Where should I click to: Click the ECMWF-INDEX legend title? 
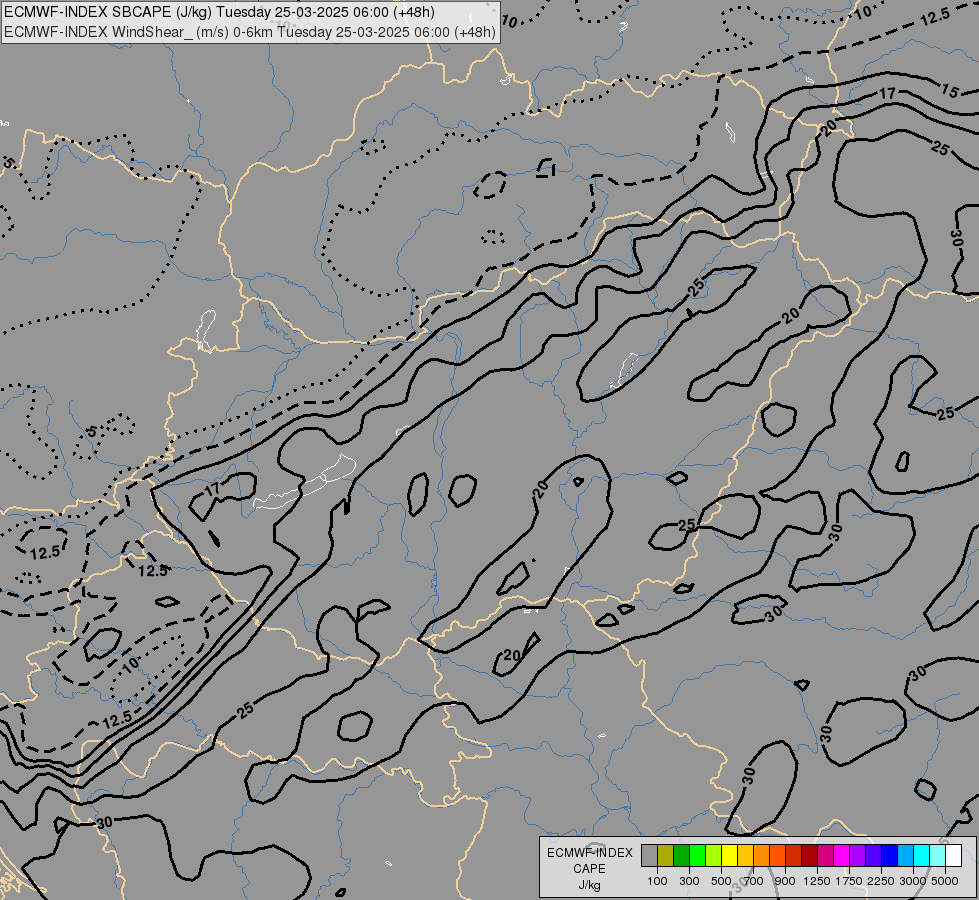point(590,853)
